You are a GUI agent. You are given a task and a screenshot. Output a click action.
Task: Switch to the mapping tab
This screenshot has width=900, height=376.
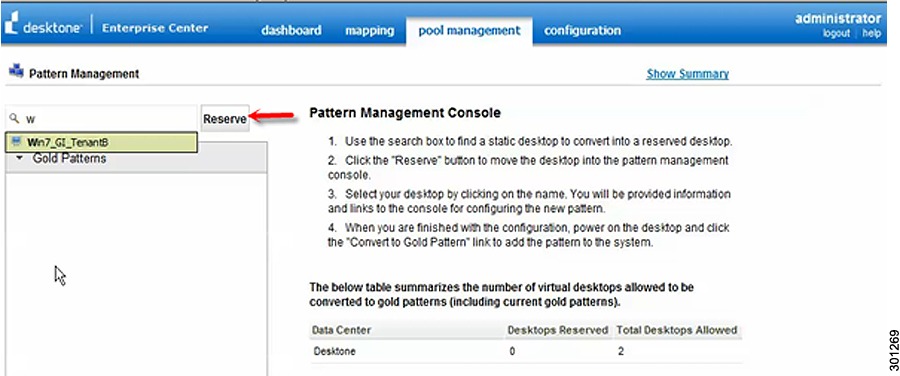pos(369,30)
